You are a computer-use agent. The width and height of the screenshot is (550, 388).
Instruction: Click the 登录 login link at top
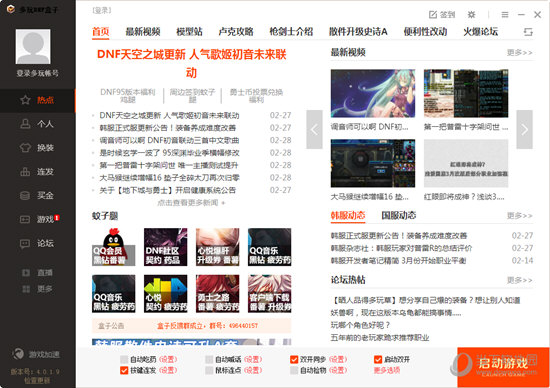(x=102, y=11)
